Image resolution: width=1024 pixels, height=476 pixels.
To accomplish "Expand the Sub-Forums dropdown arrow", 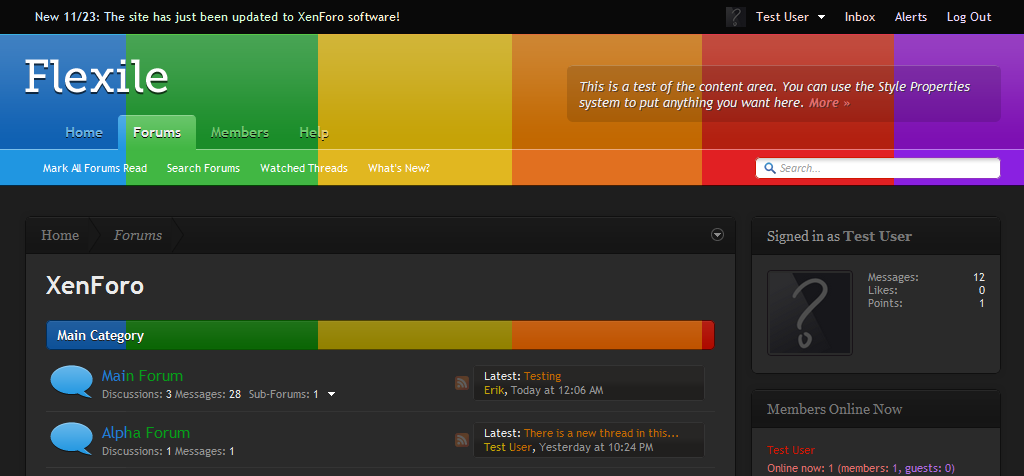I will (x=332, y=394).
